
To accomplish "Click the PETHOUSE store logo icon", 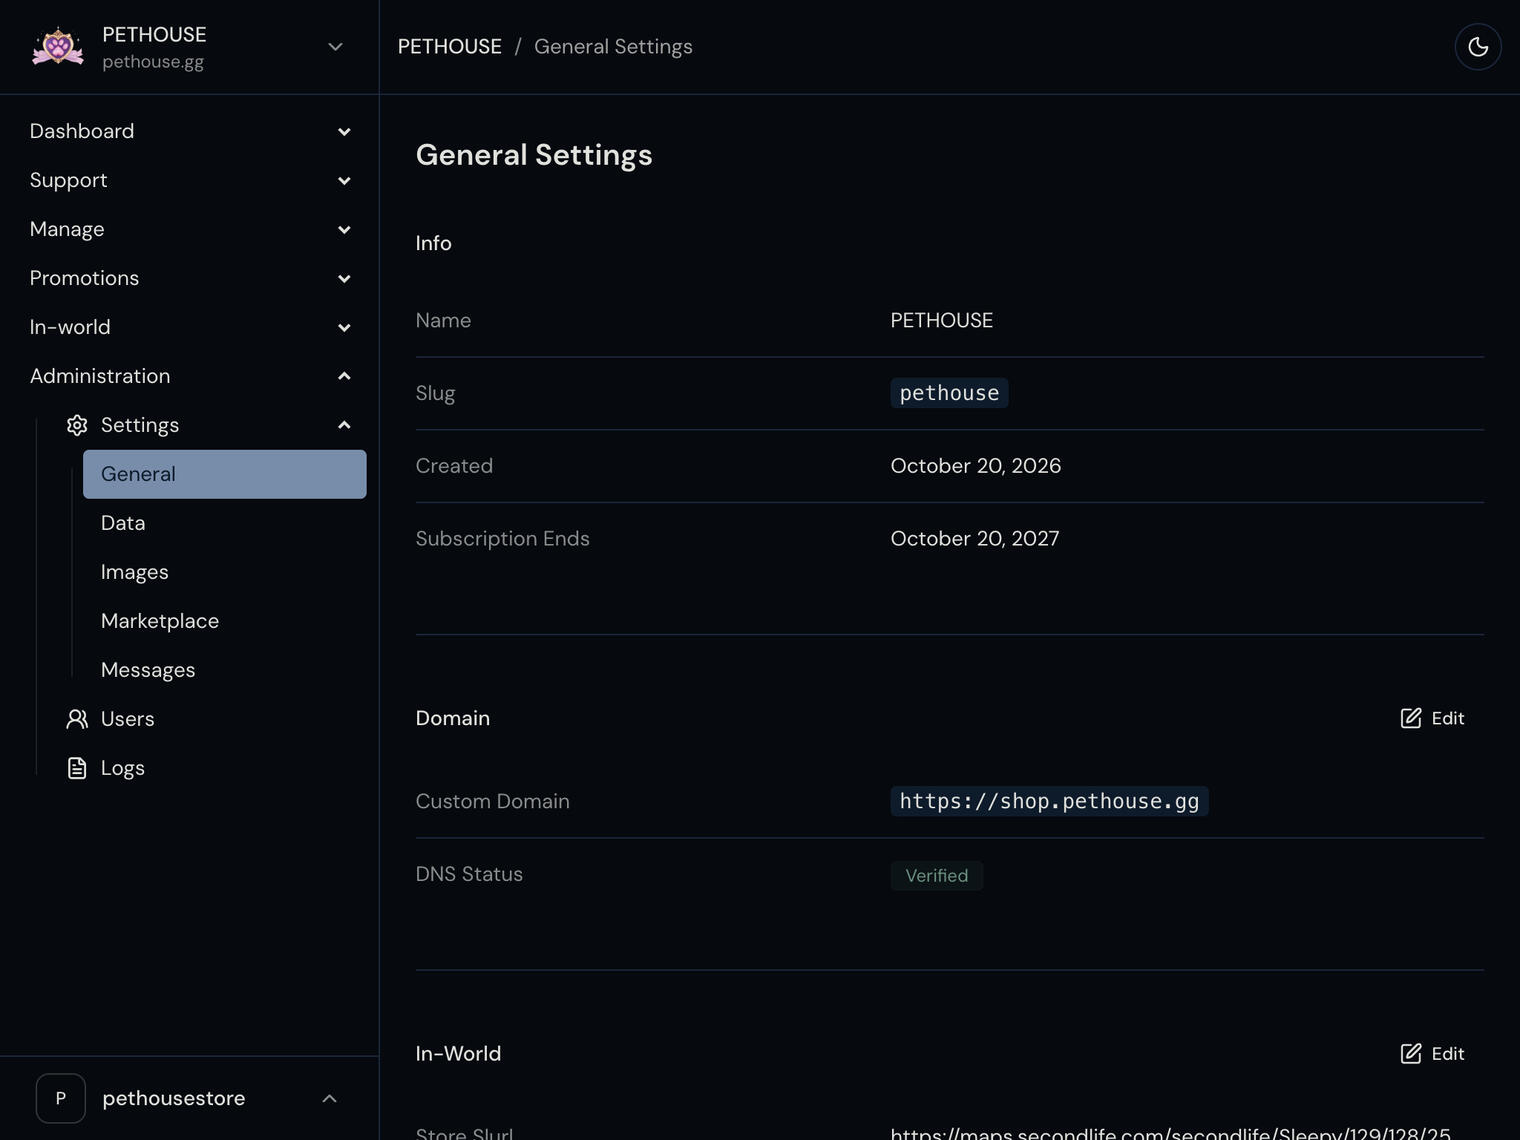I will coord(58,47).
